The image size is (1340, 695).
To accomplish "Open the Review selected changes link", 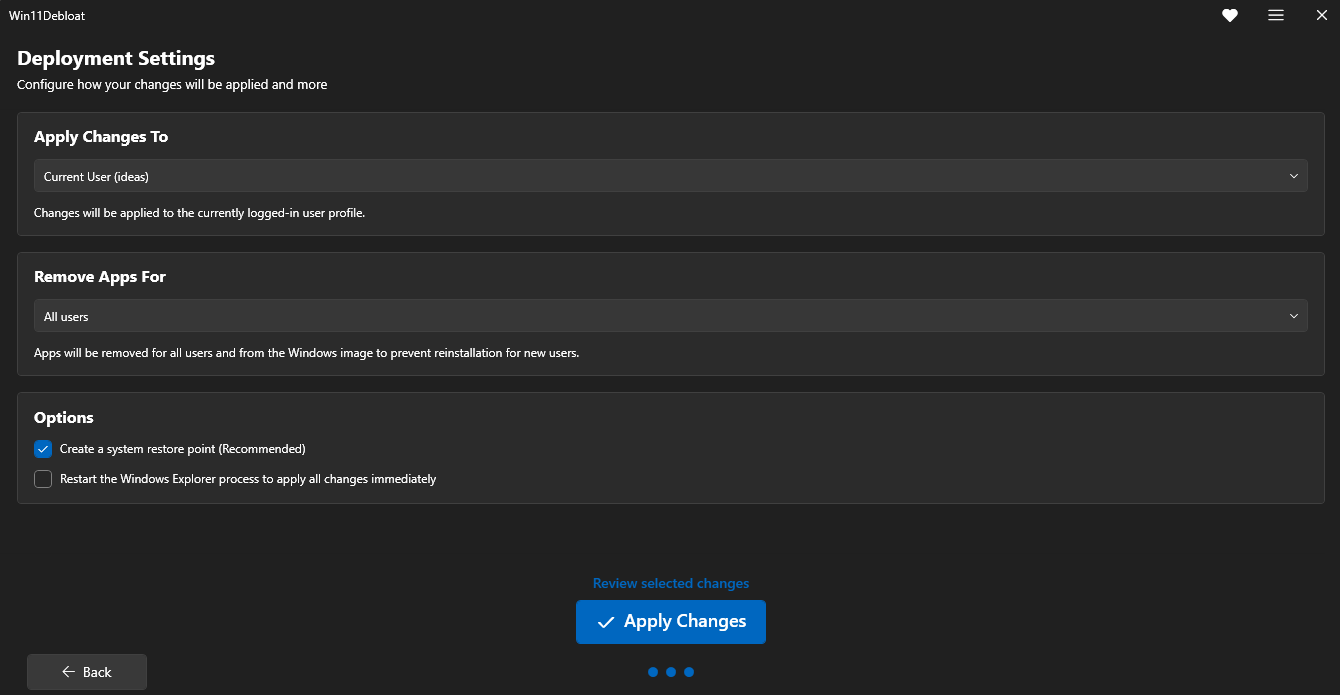I will coord(671,583).
